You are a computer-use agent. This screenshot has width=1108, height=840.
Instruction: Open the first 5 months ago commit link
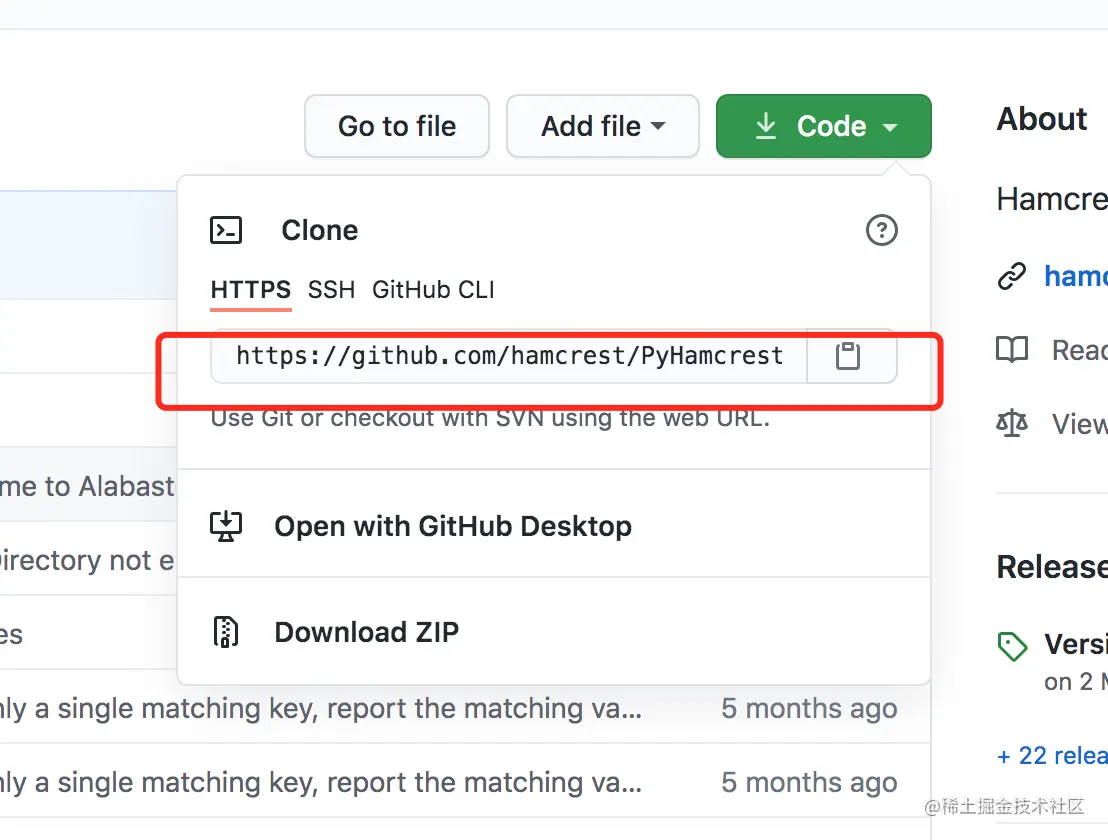[x=809, y=709]
